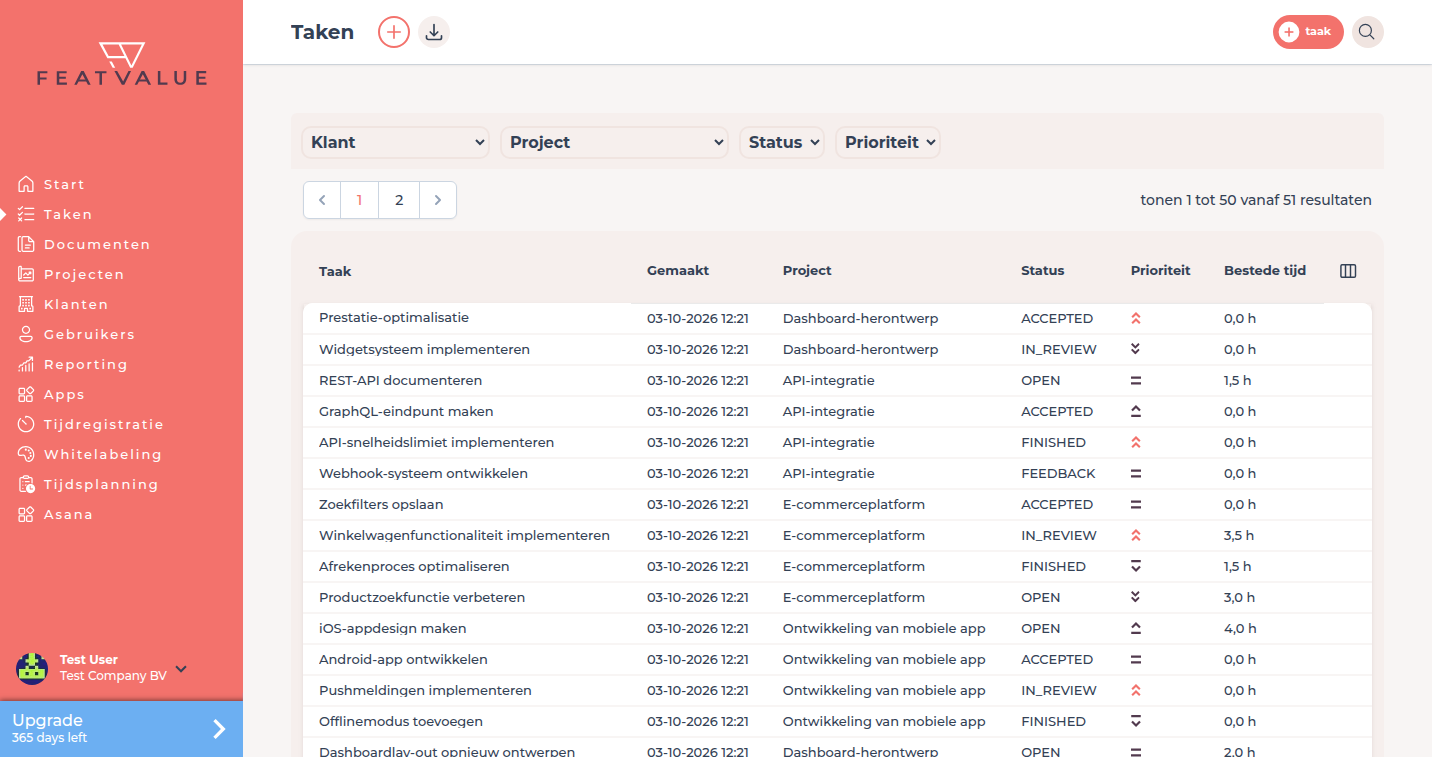This screenshot has width=1432, height=757.
Task: Open Asana in the sidebar
Action: pos(55,514)
